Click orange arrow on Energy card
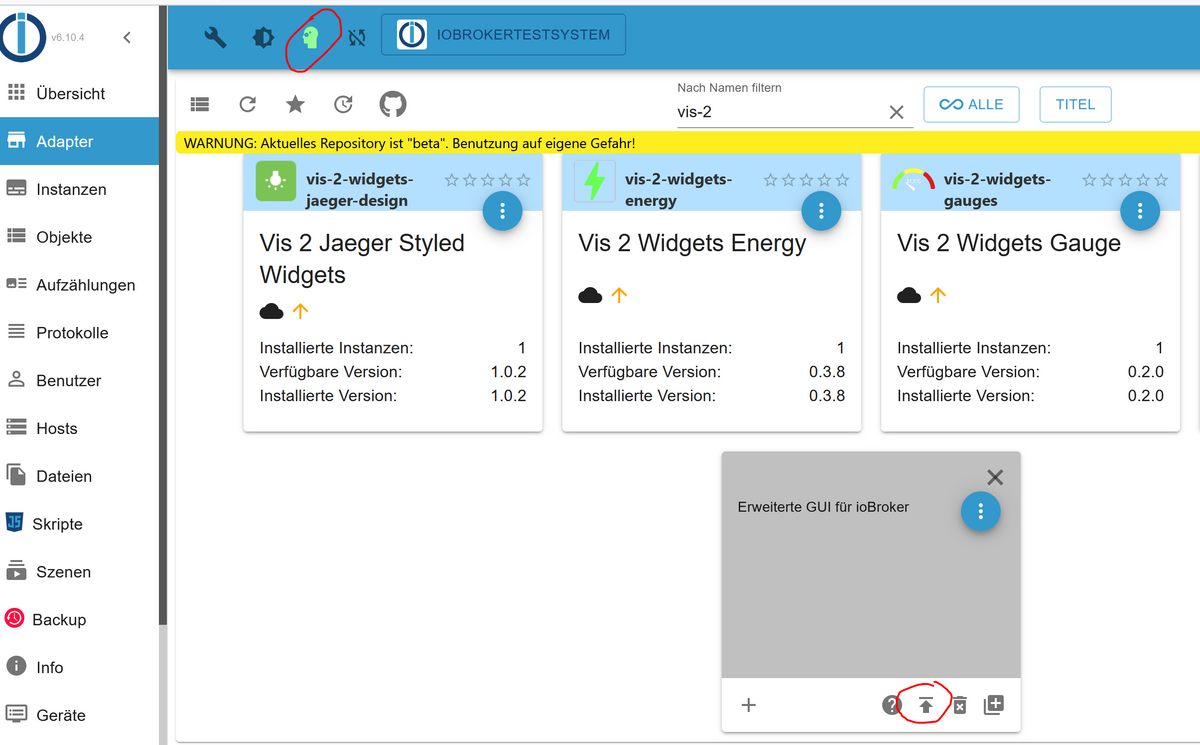1200x745 pixels. (x=619, y=295)
